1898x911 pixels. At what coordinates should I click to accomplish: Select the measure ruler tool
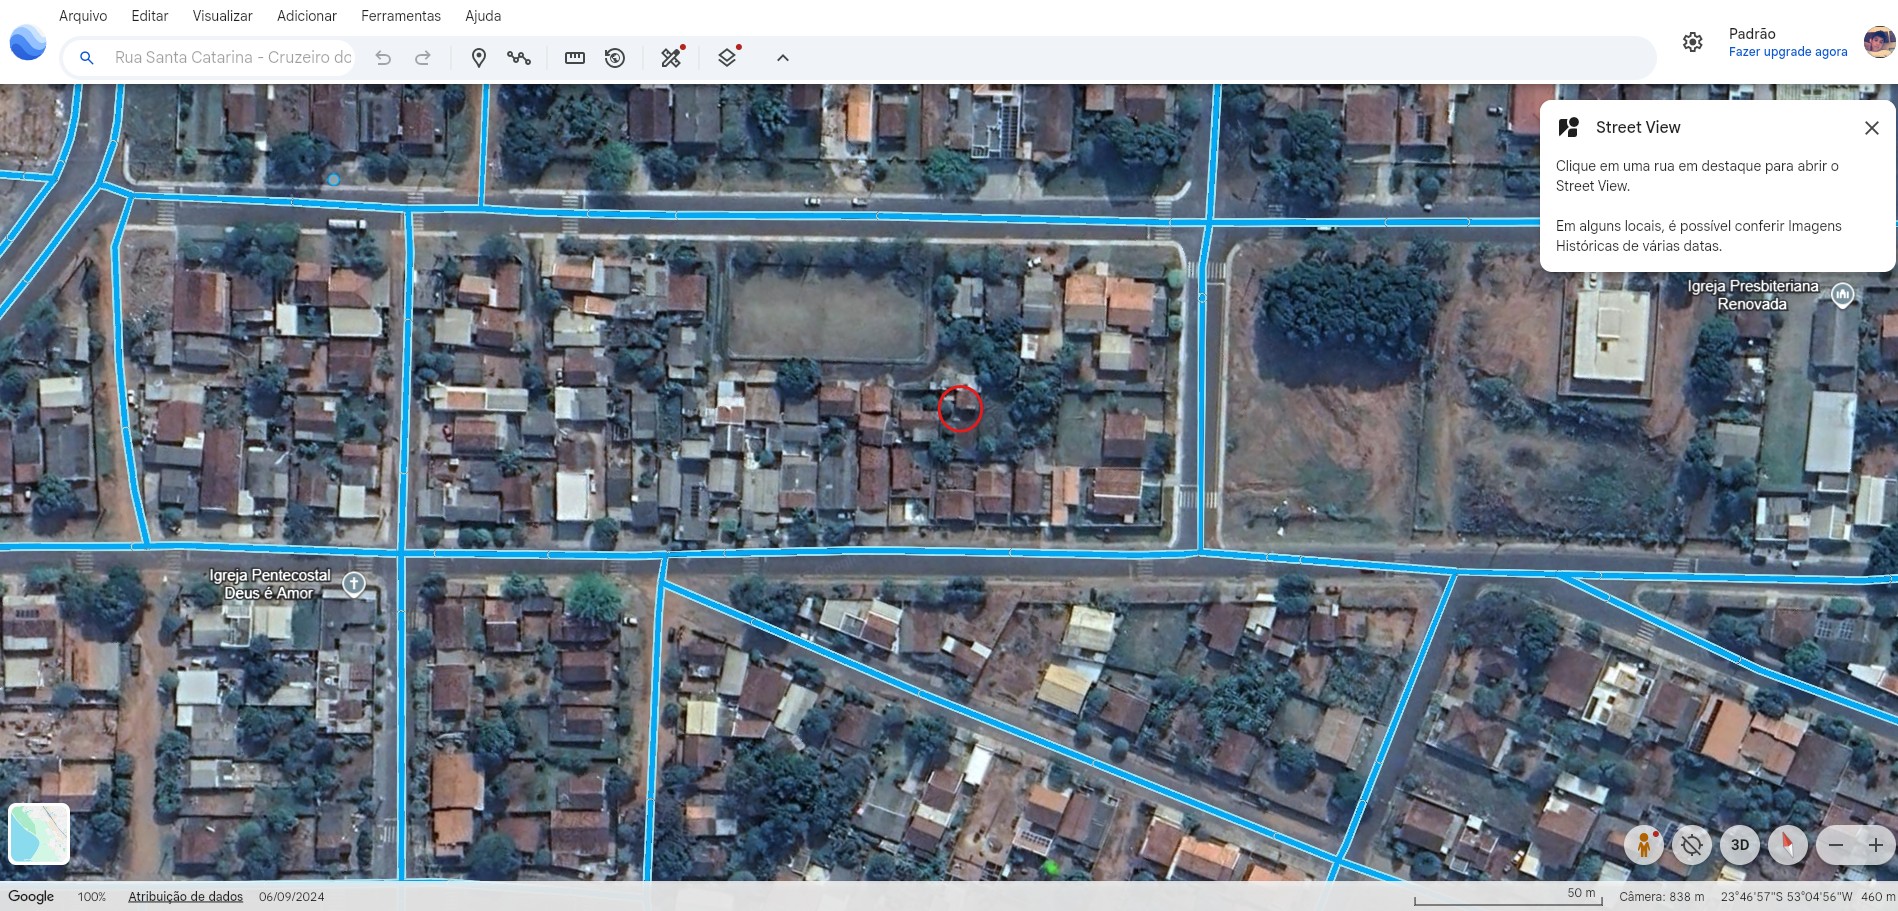click(x=575, y=58)
